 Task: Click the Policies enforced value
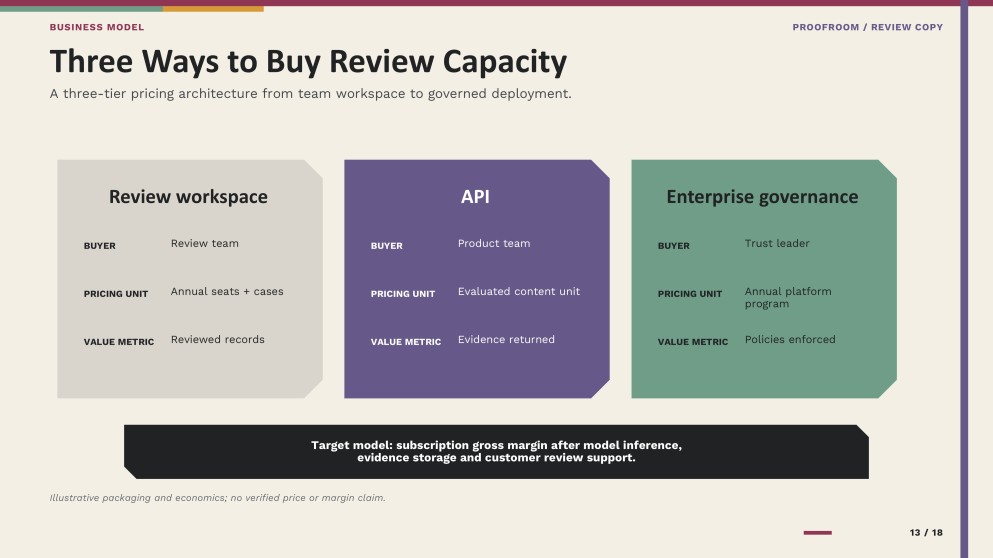click(x=790, y=339)
